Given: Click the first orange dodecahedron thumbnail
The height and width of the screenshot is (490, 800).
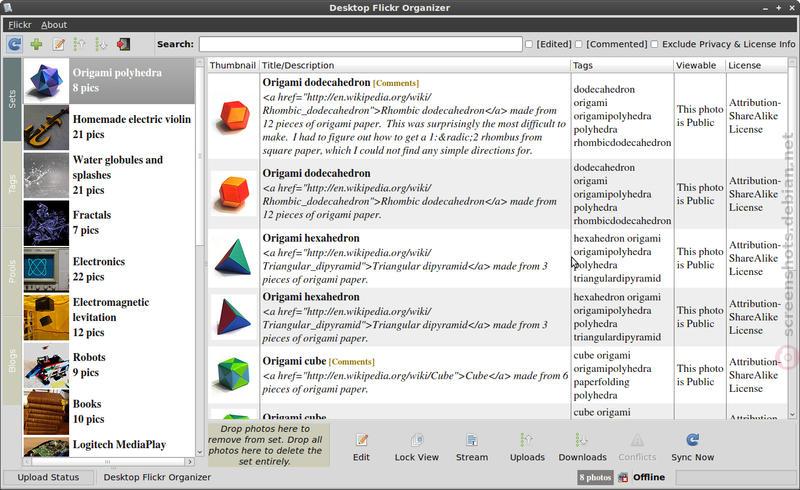Looking at the screenshot, I should coord(234,116).
